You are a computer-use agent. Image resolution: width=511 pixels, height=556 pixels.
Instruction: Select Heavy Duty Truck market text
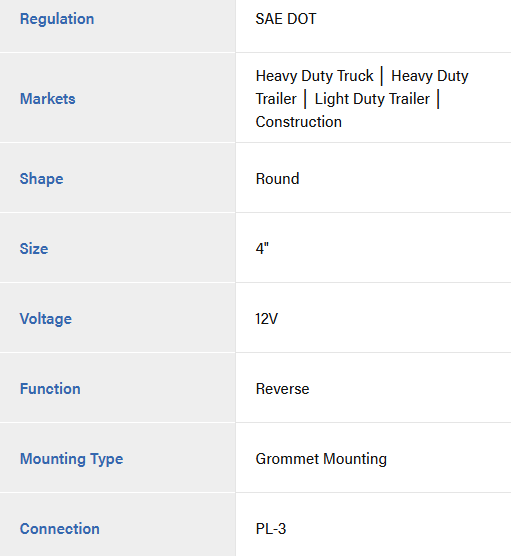315,76
